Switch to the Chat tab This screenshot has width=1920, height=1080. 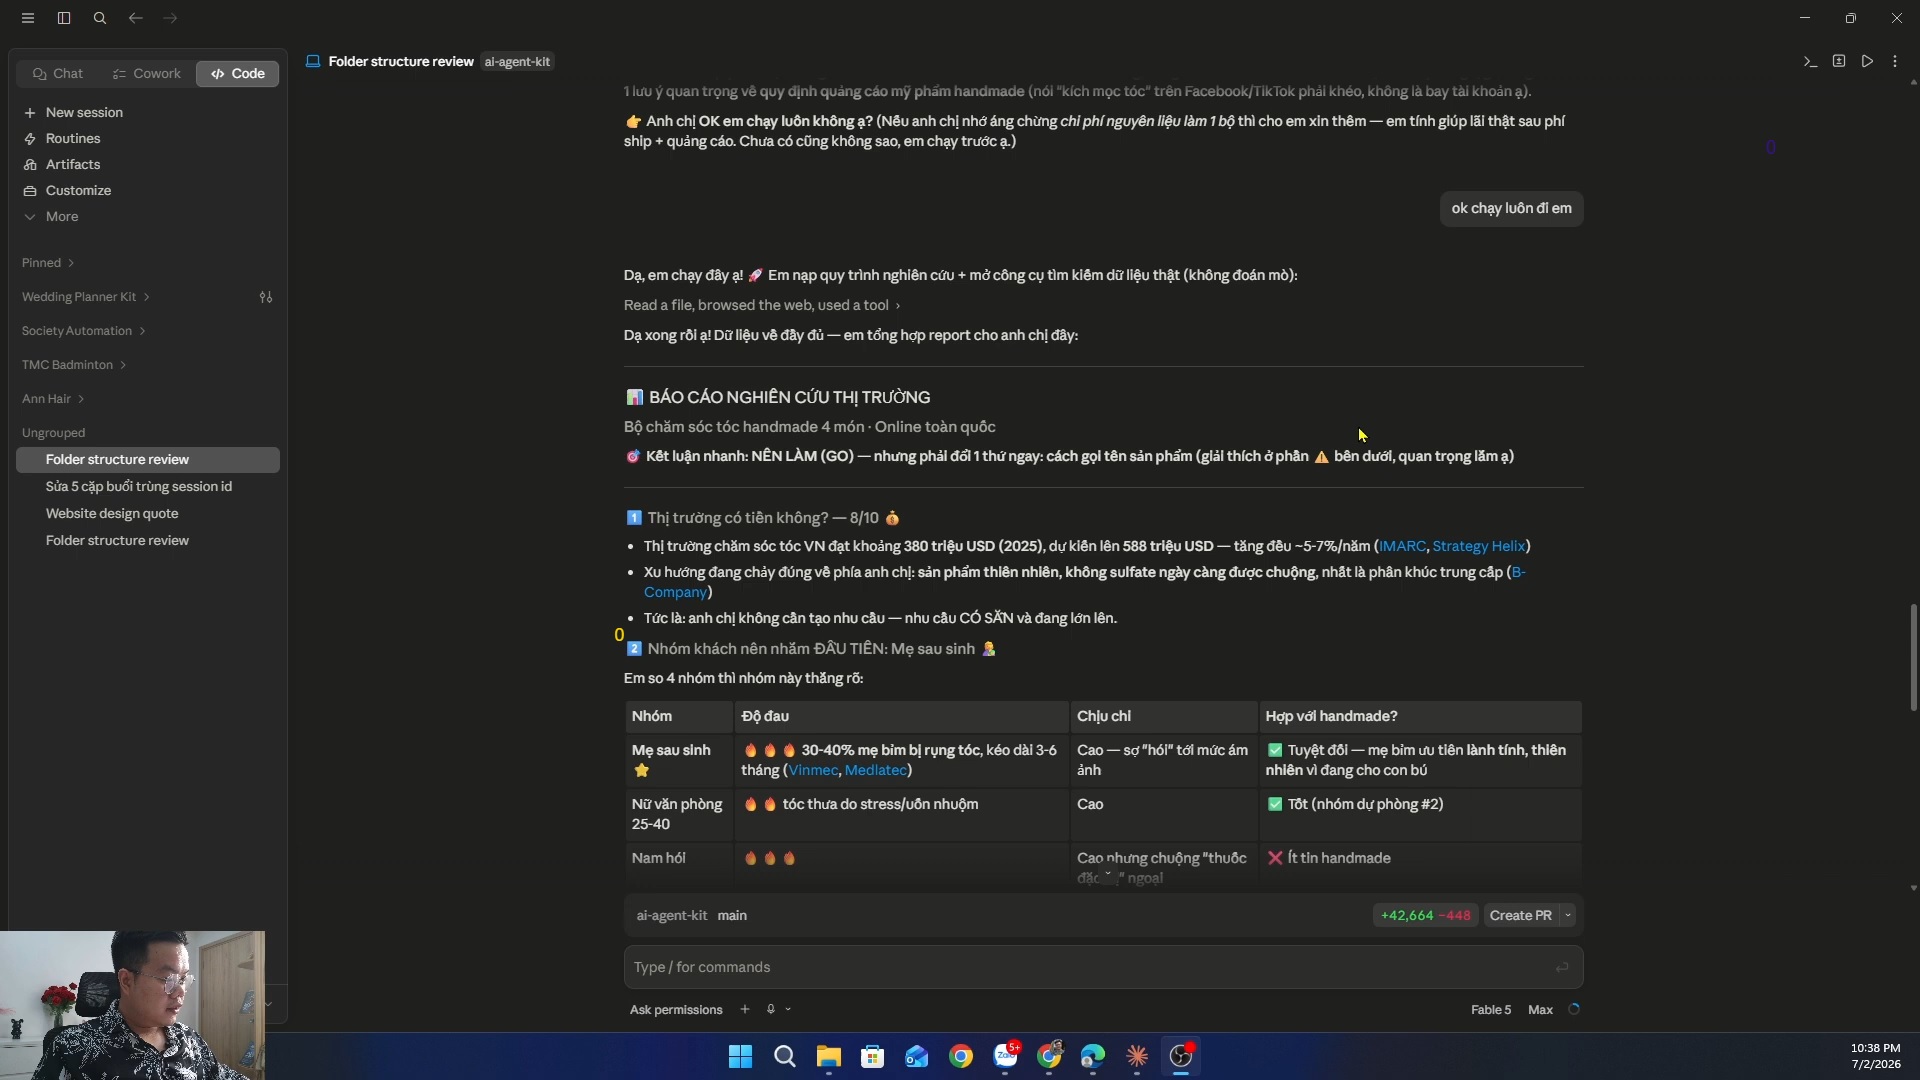pyautogui.click(x=58, y=74)
